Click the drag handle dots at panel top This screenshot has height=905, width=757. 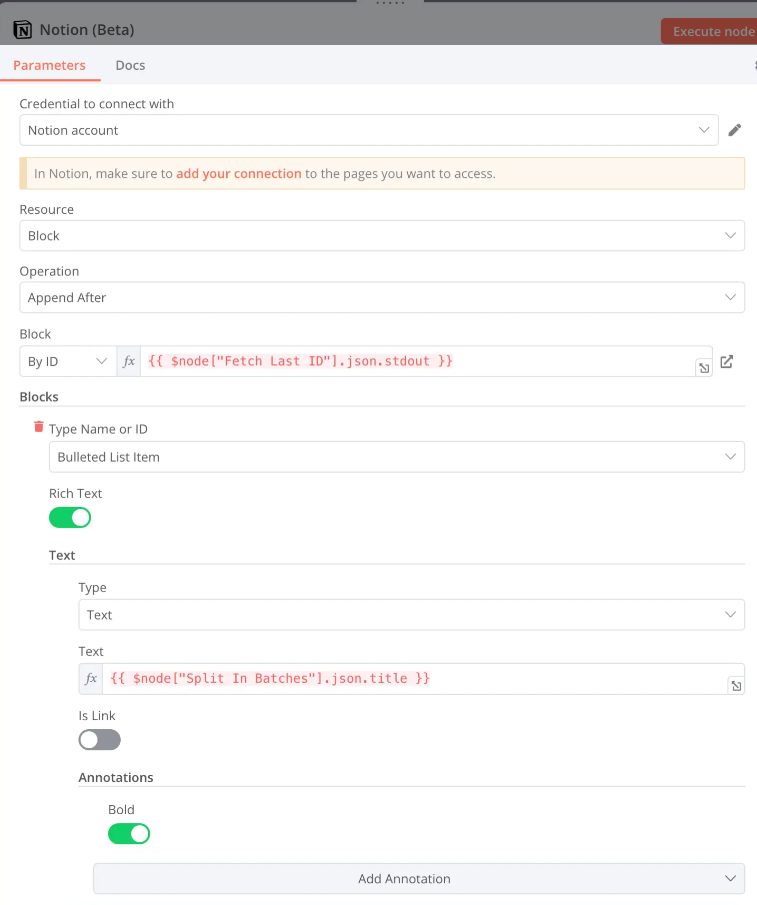pyautogui.click(x=390, y=3)
